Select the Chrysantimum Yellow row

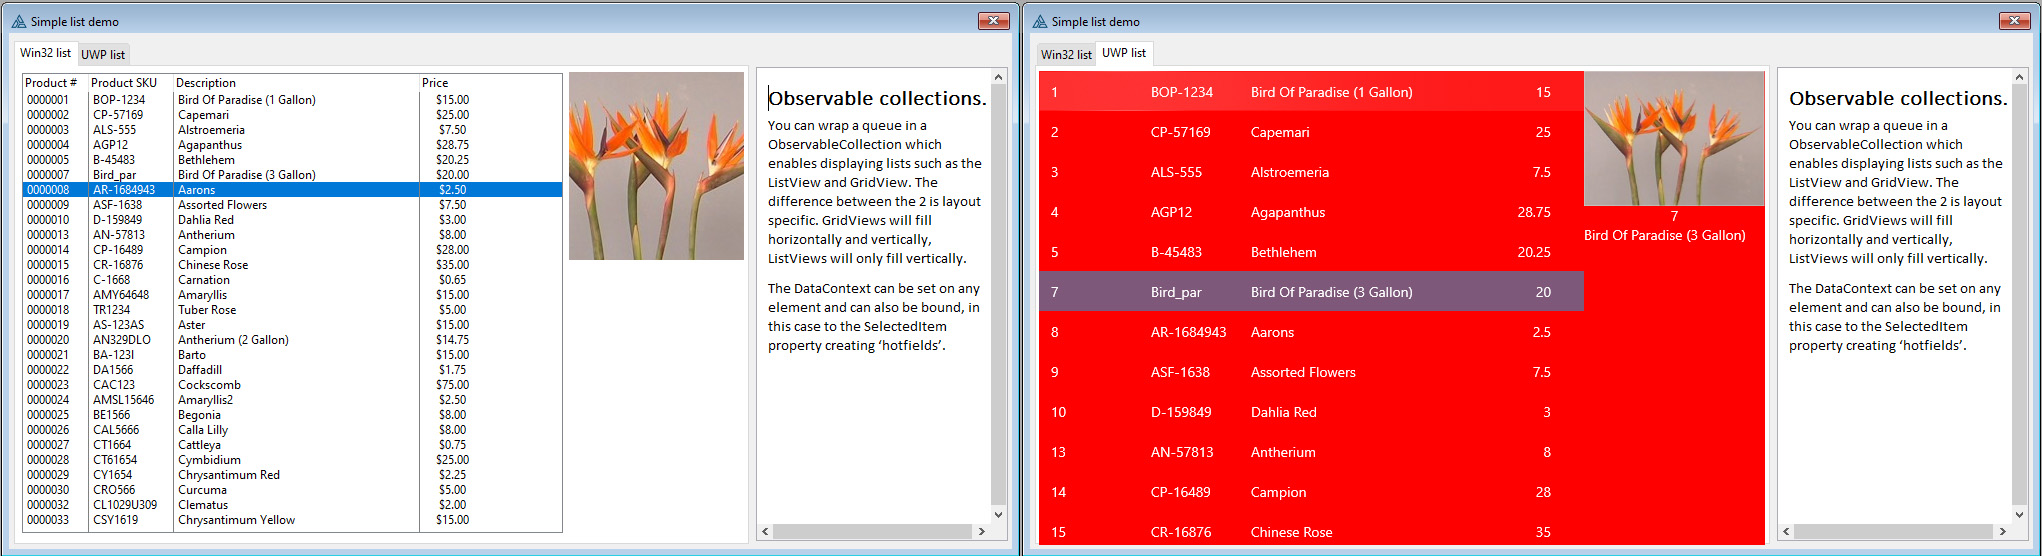(x=236, y=520)
